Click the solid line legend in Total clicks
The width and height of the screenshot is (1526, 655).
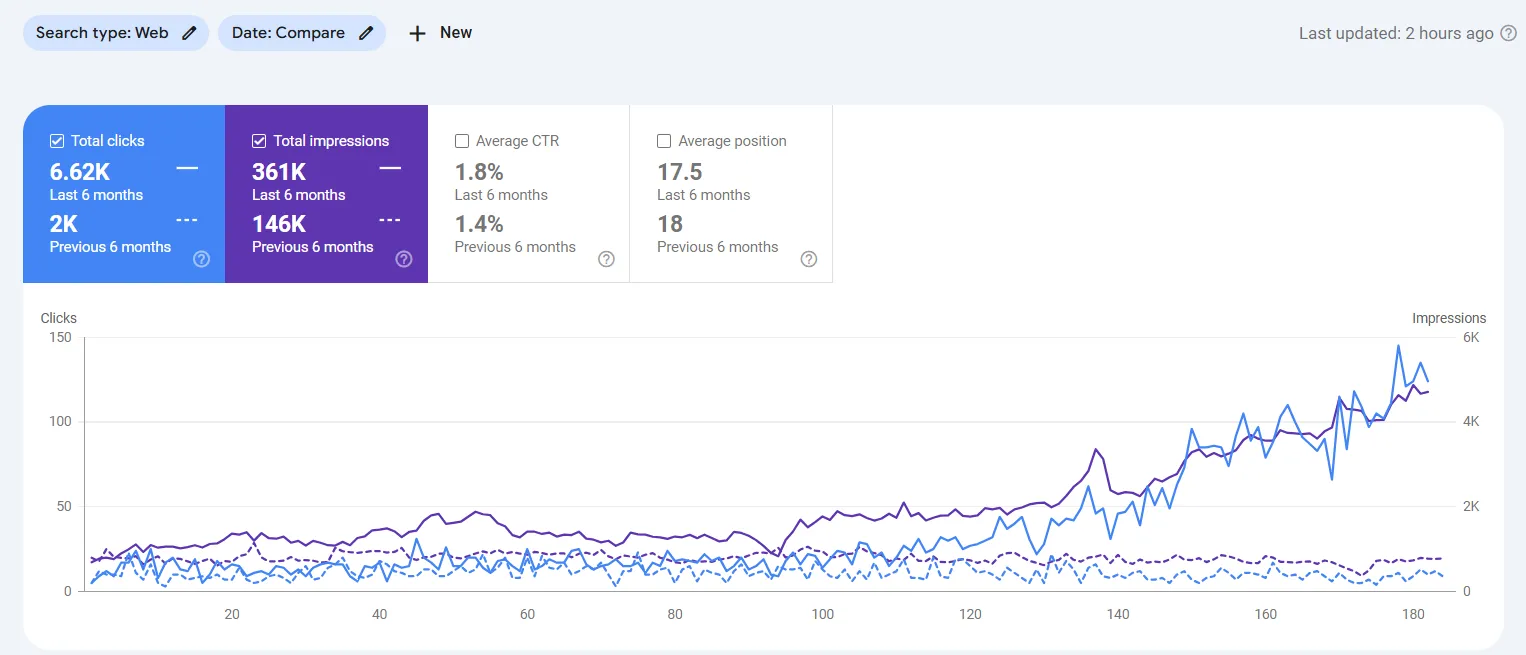tap(187, 168)
